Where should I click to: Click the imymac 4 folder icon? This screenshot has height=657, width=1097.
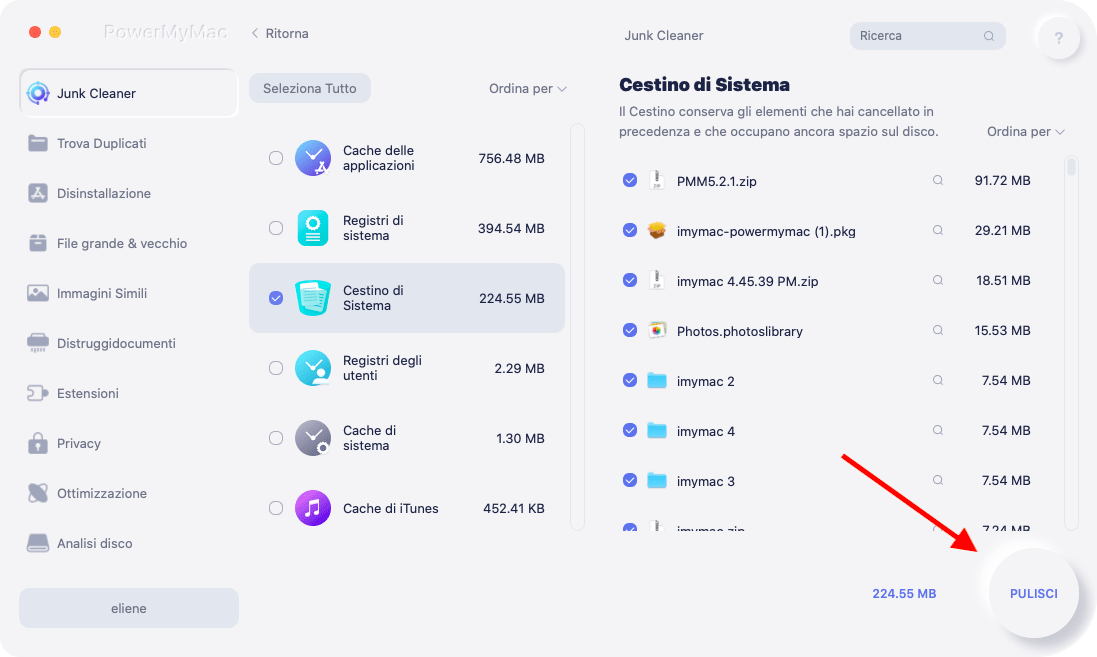tap(656, 430)
